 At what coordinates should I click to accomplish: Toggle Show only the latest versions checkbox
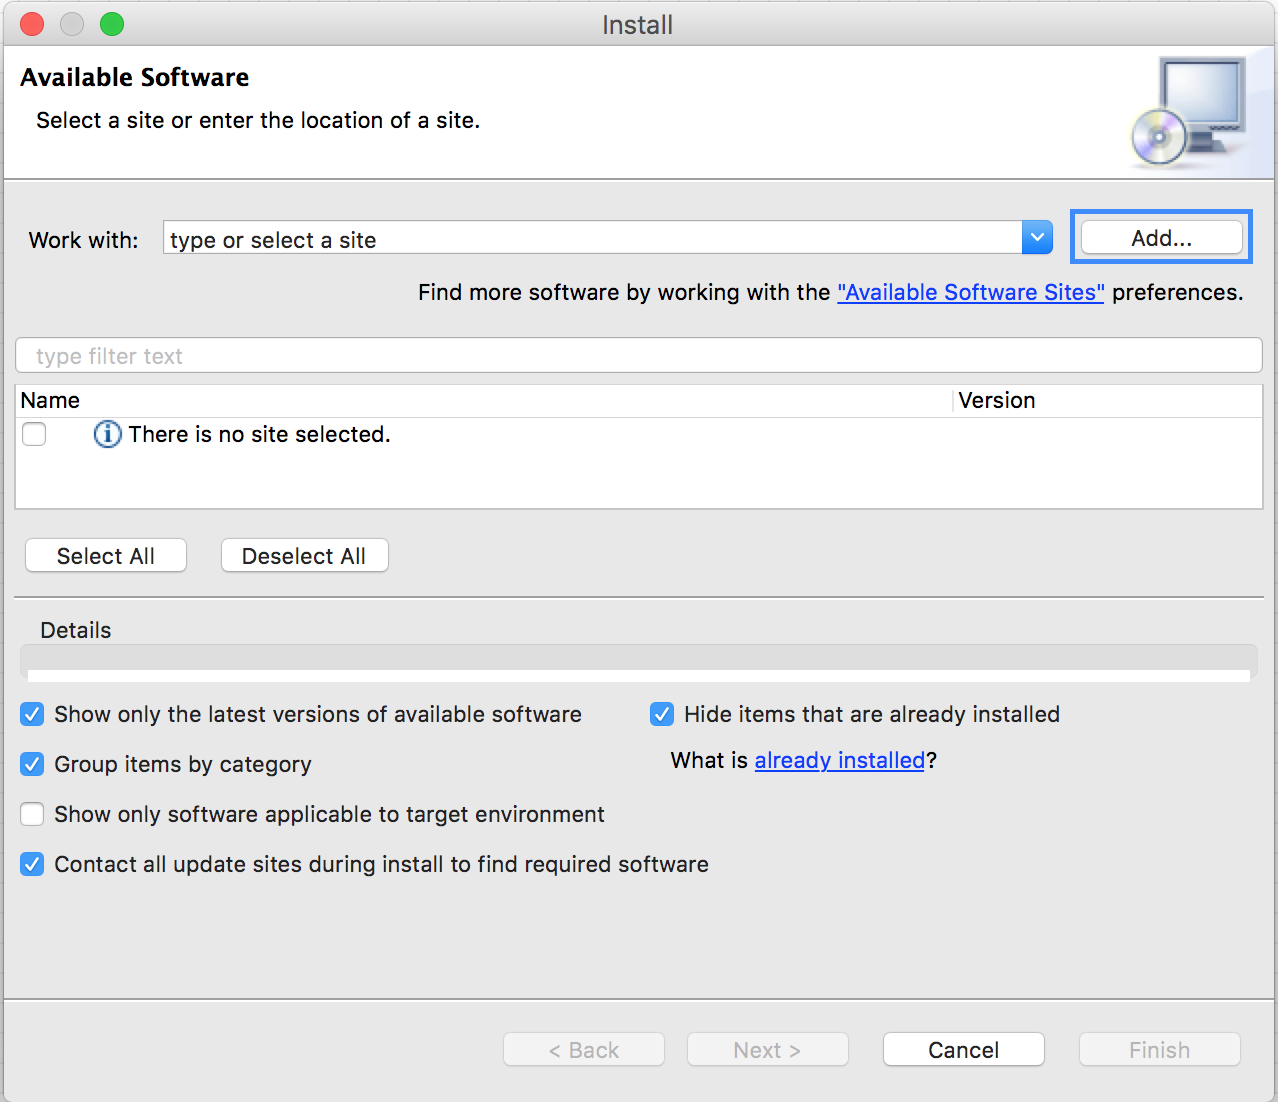click(x=32, y=714)
